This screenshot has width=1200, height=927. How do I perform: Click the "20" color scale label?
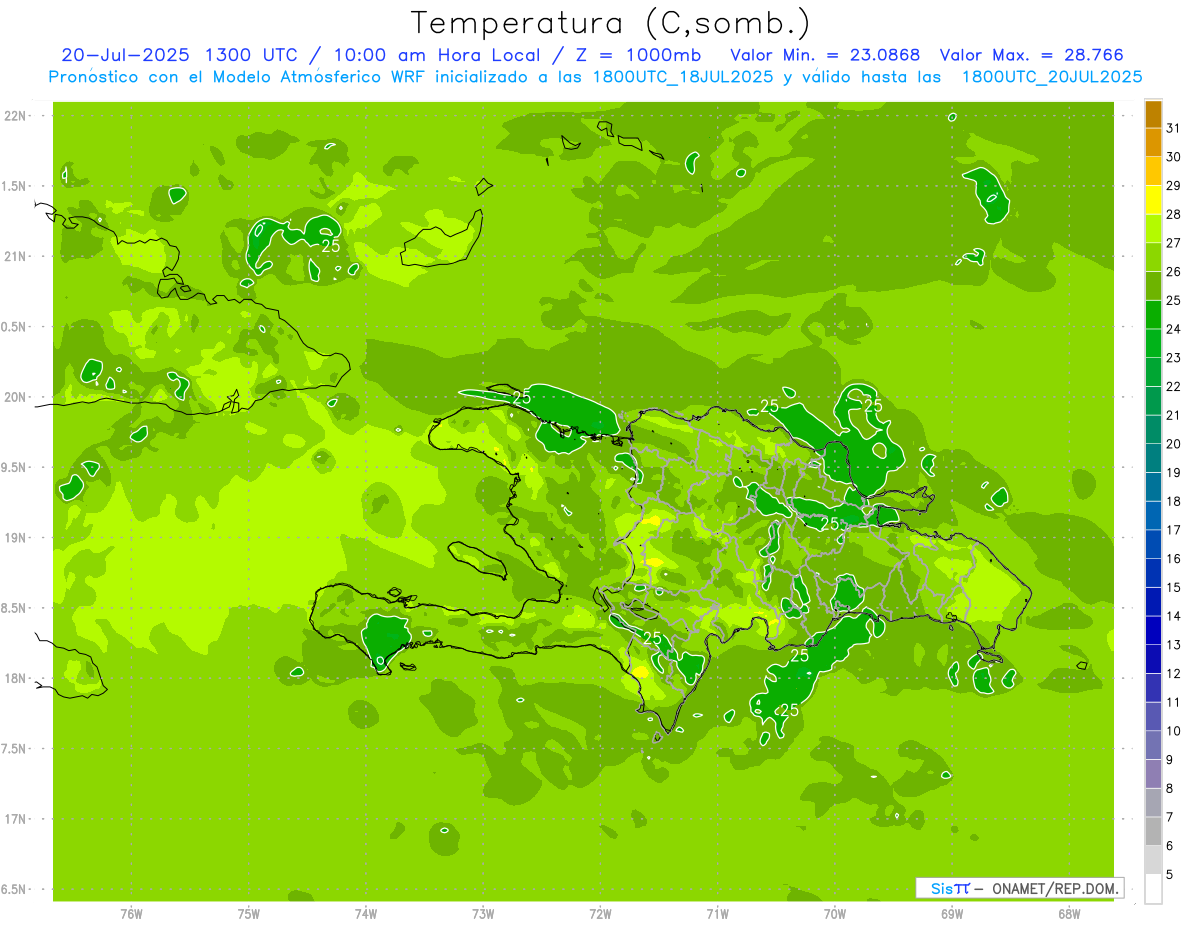[1174, 444]
